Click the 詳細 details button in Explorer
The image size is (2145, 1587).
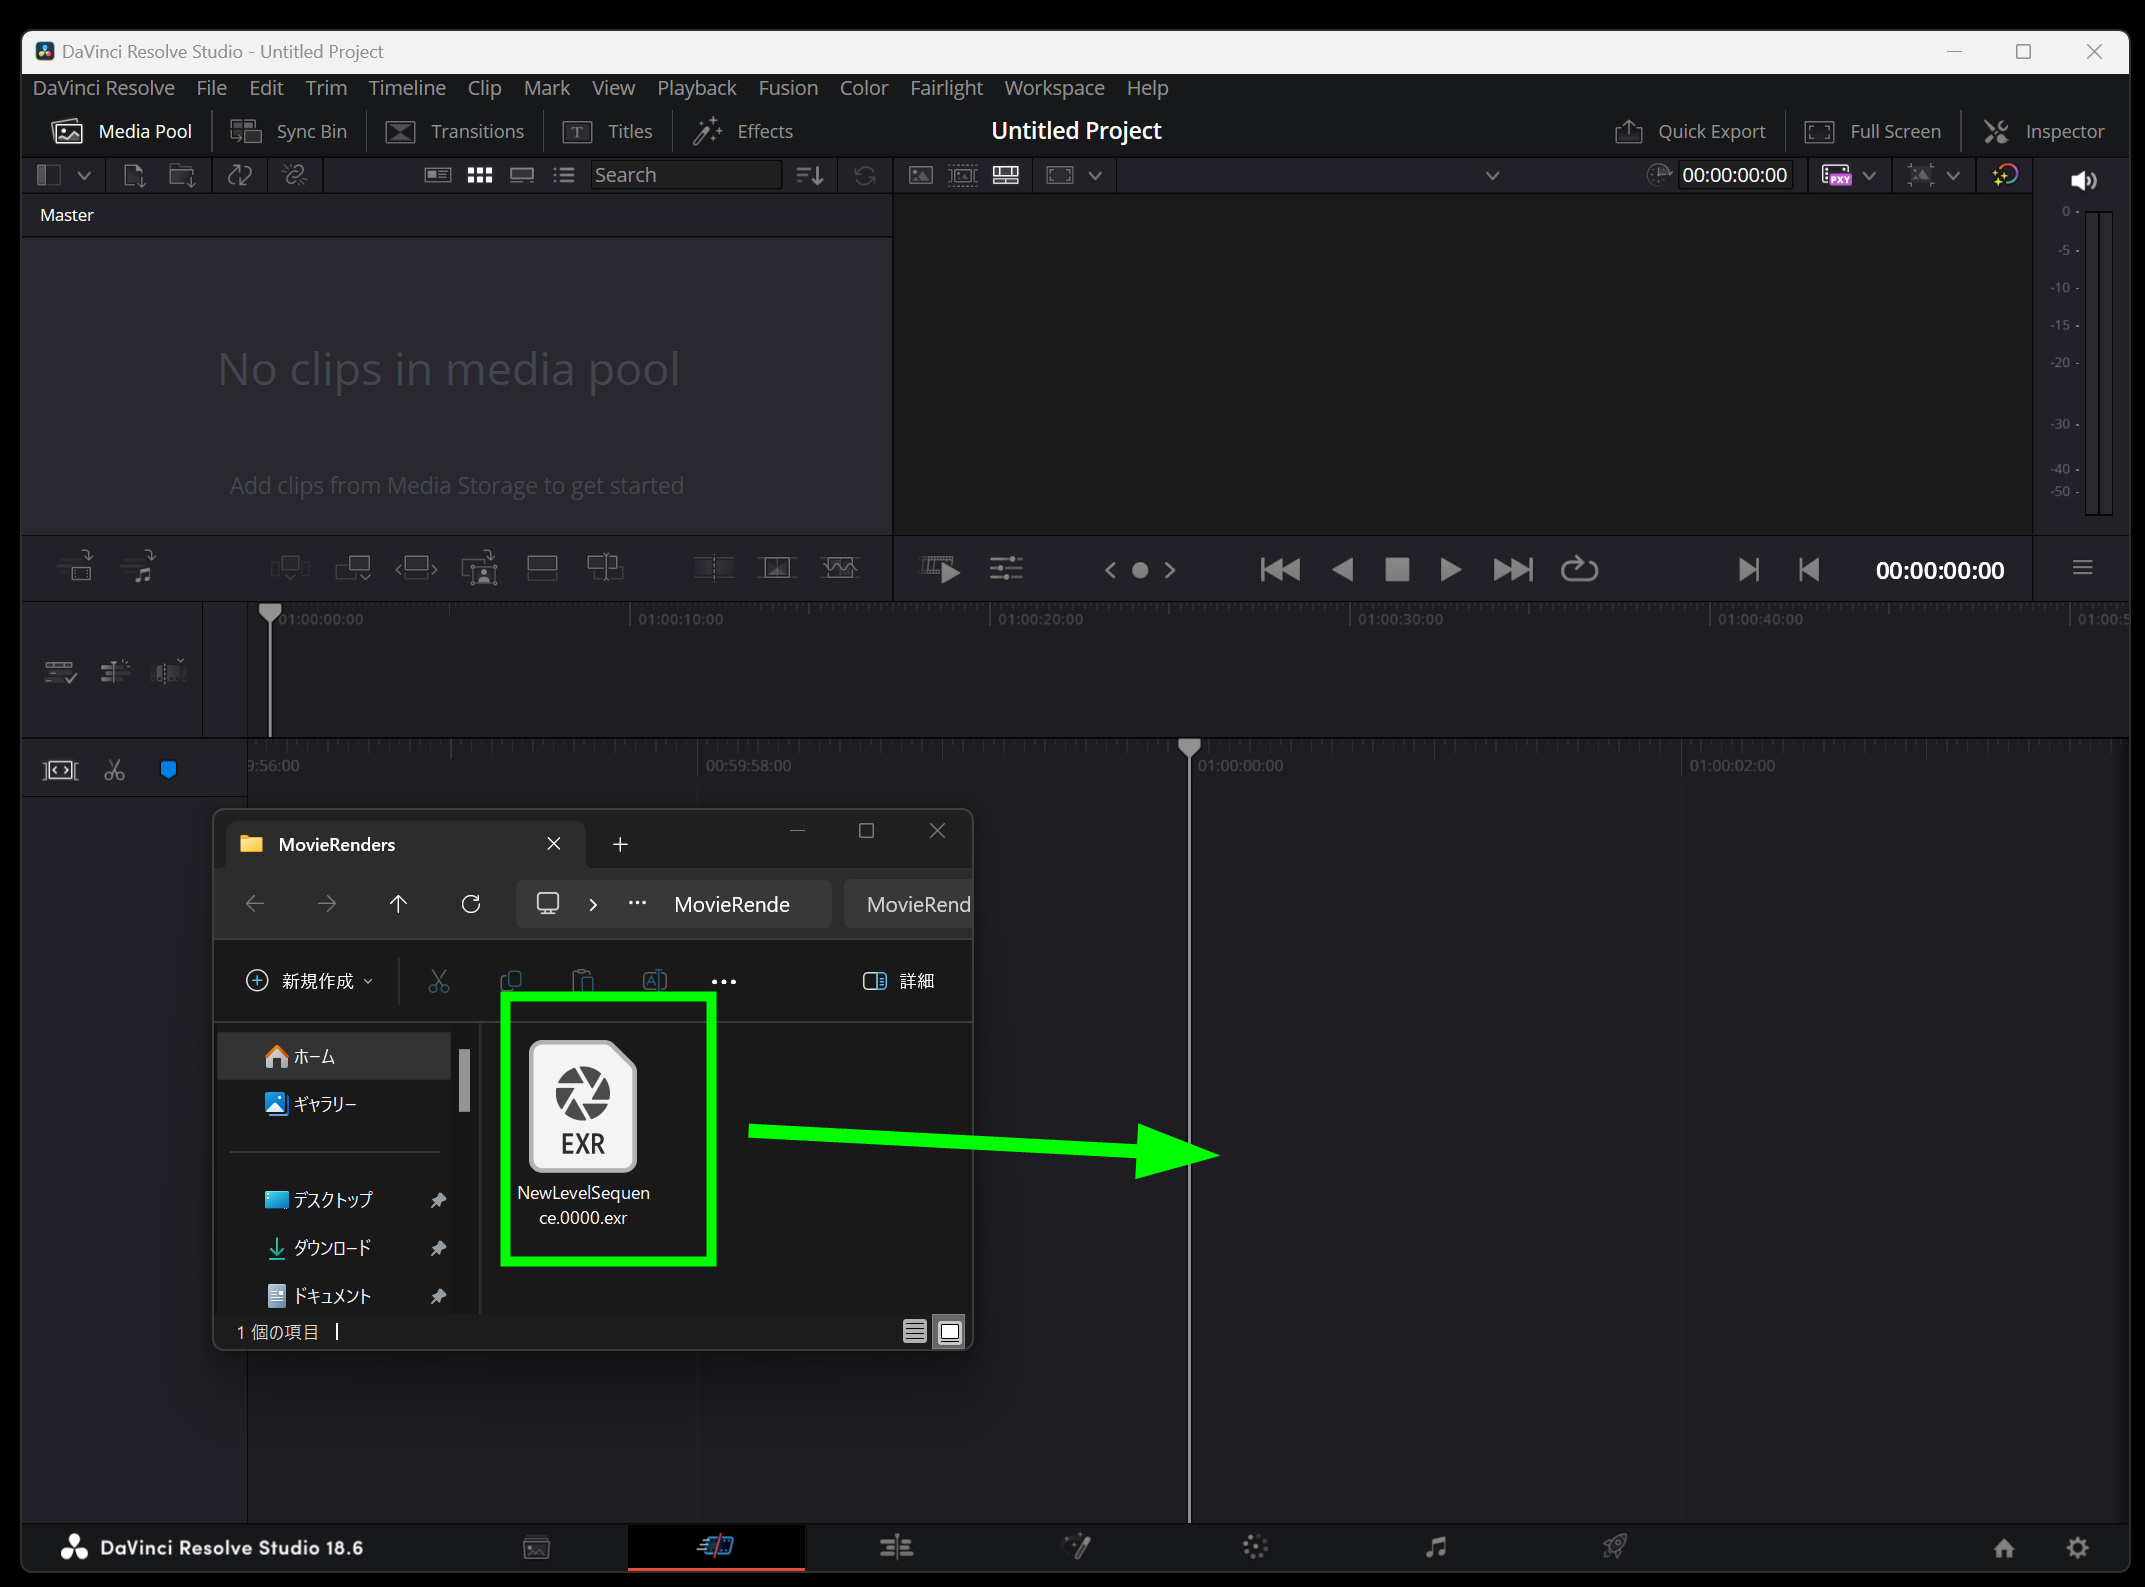click(x=898, y=981)
